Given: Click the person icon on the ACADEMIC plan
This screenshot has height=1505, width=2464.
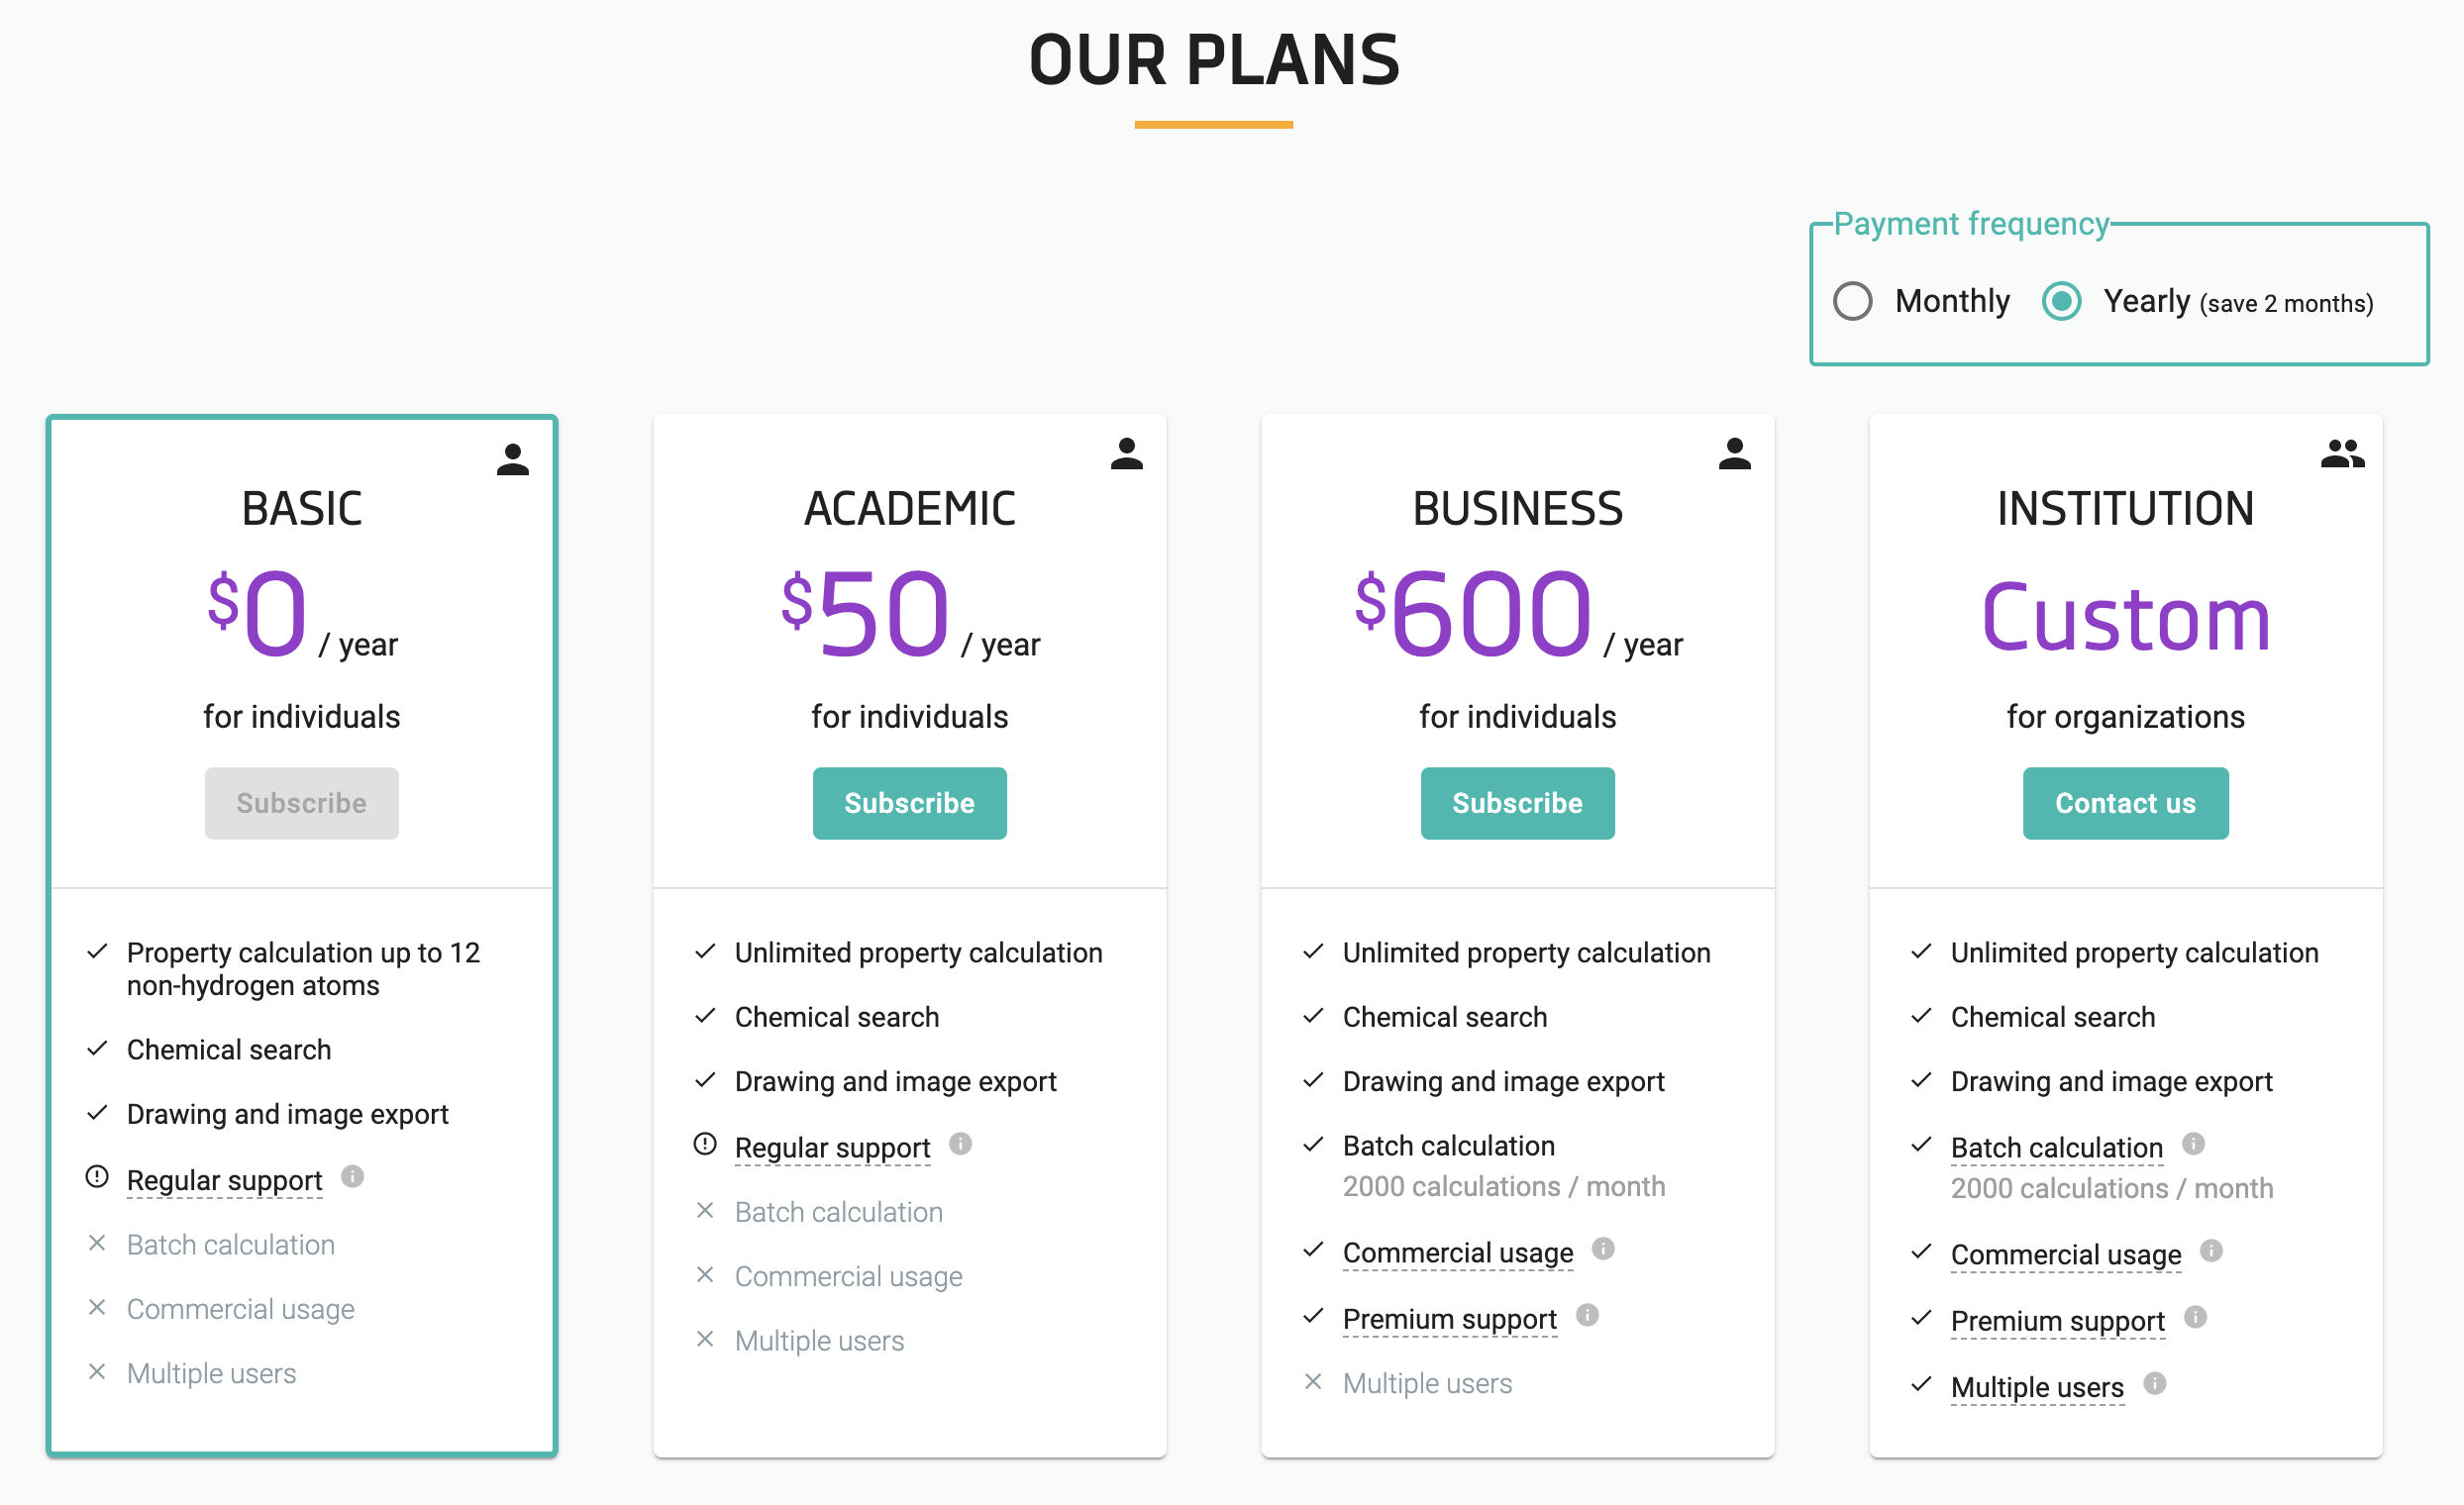Looking at the screenshot, I should pos(1126,455).
